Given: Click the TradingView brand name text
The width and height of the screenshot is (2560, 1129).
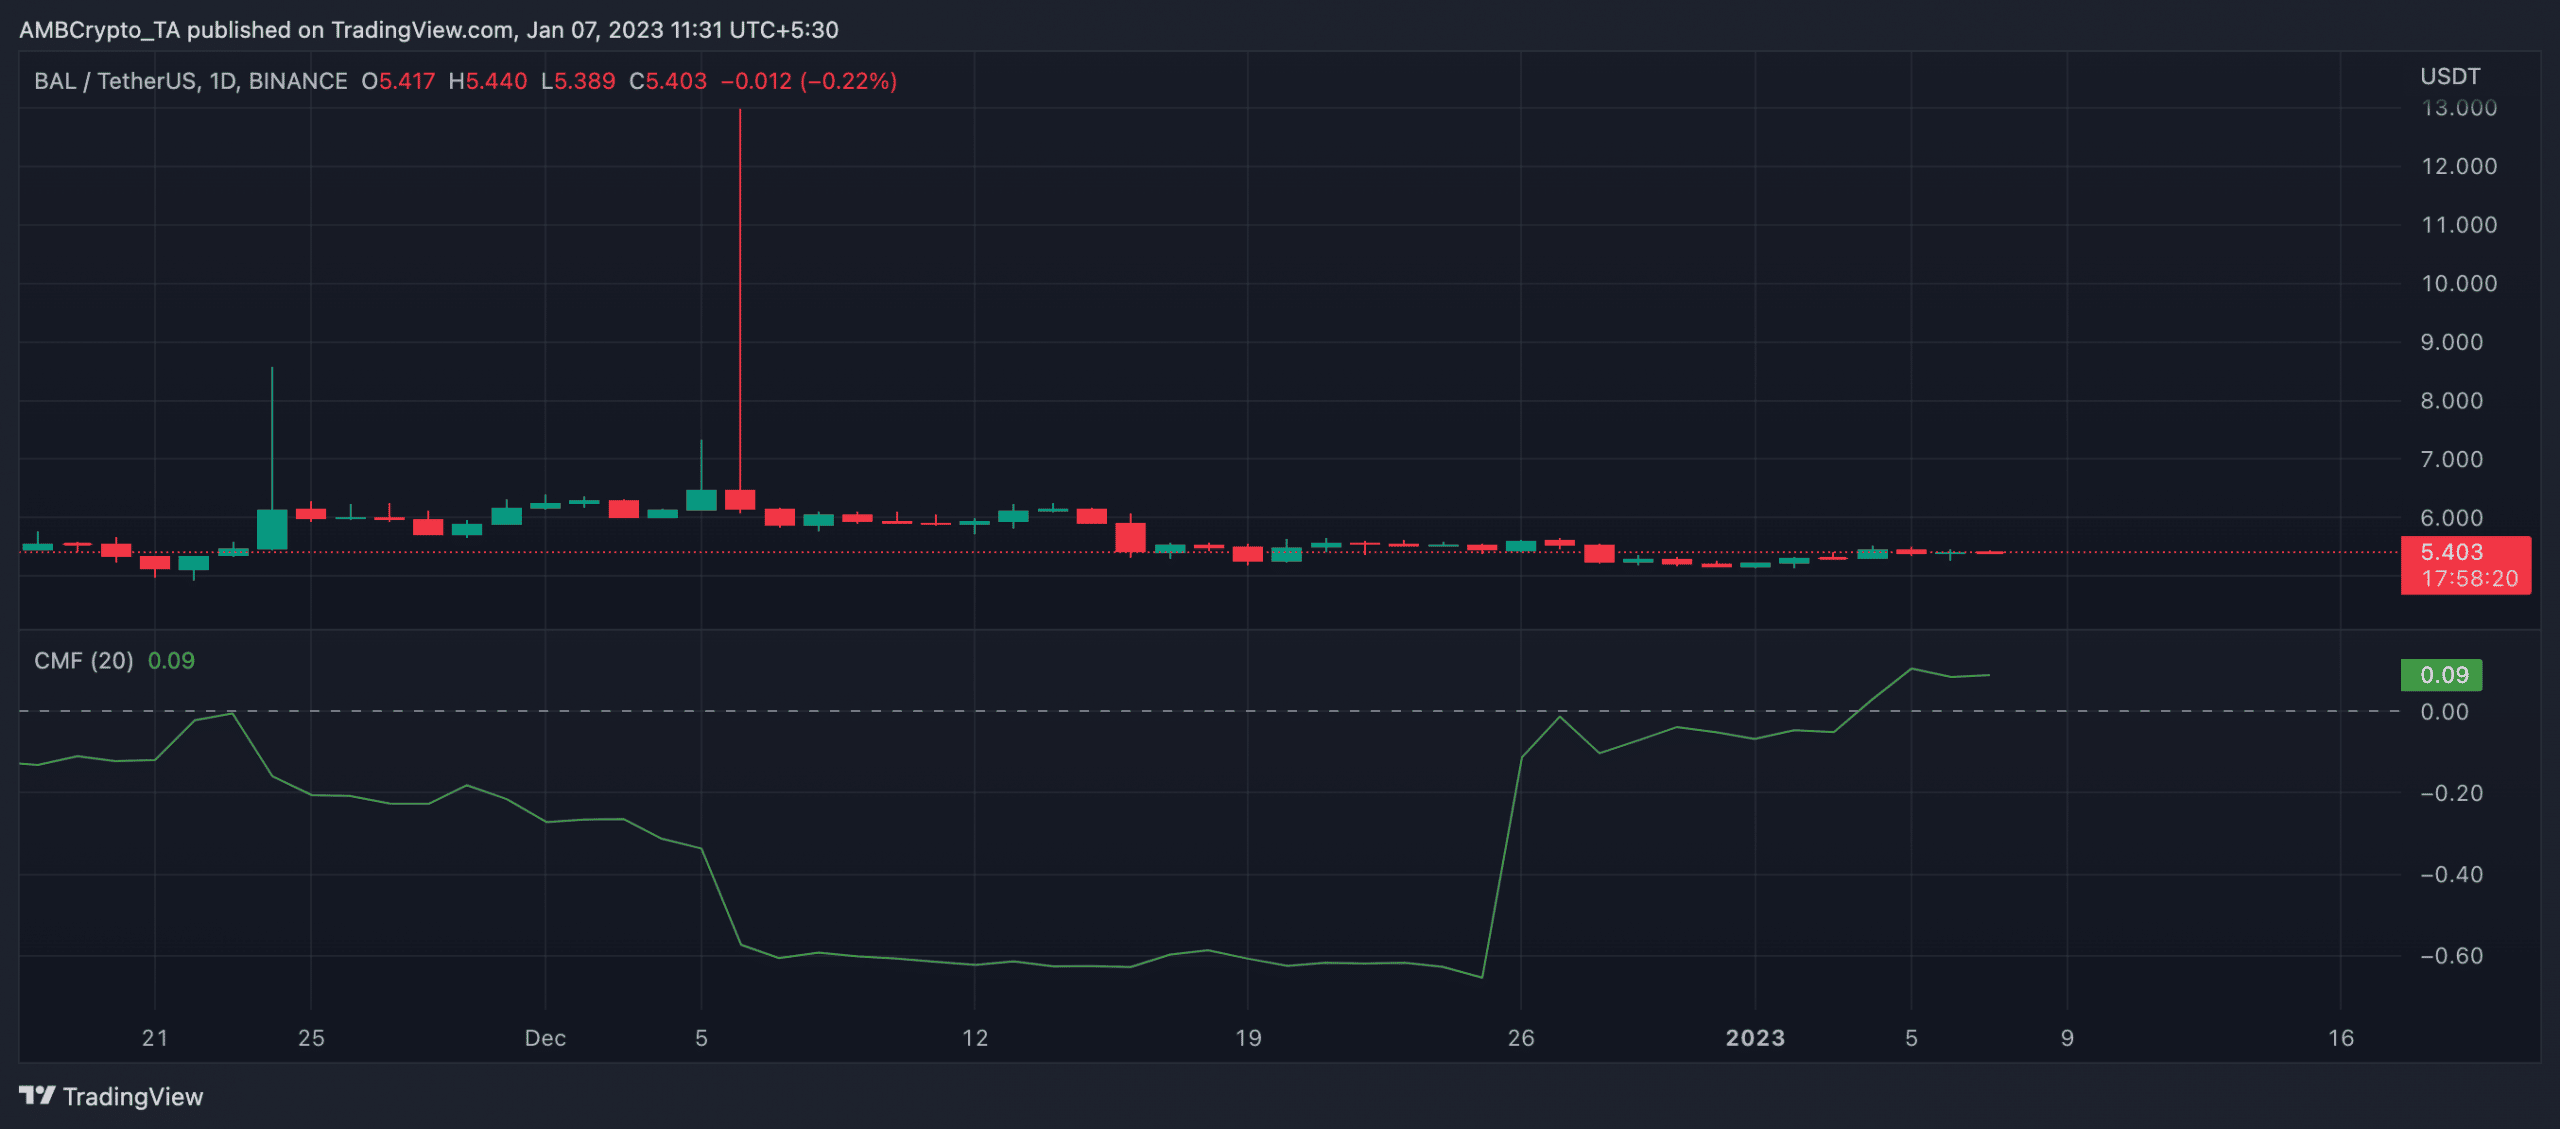Looking at the screenshot, I should coord(133,1097).
